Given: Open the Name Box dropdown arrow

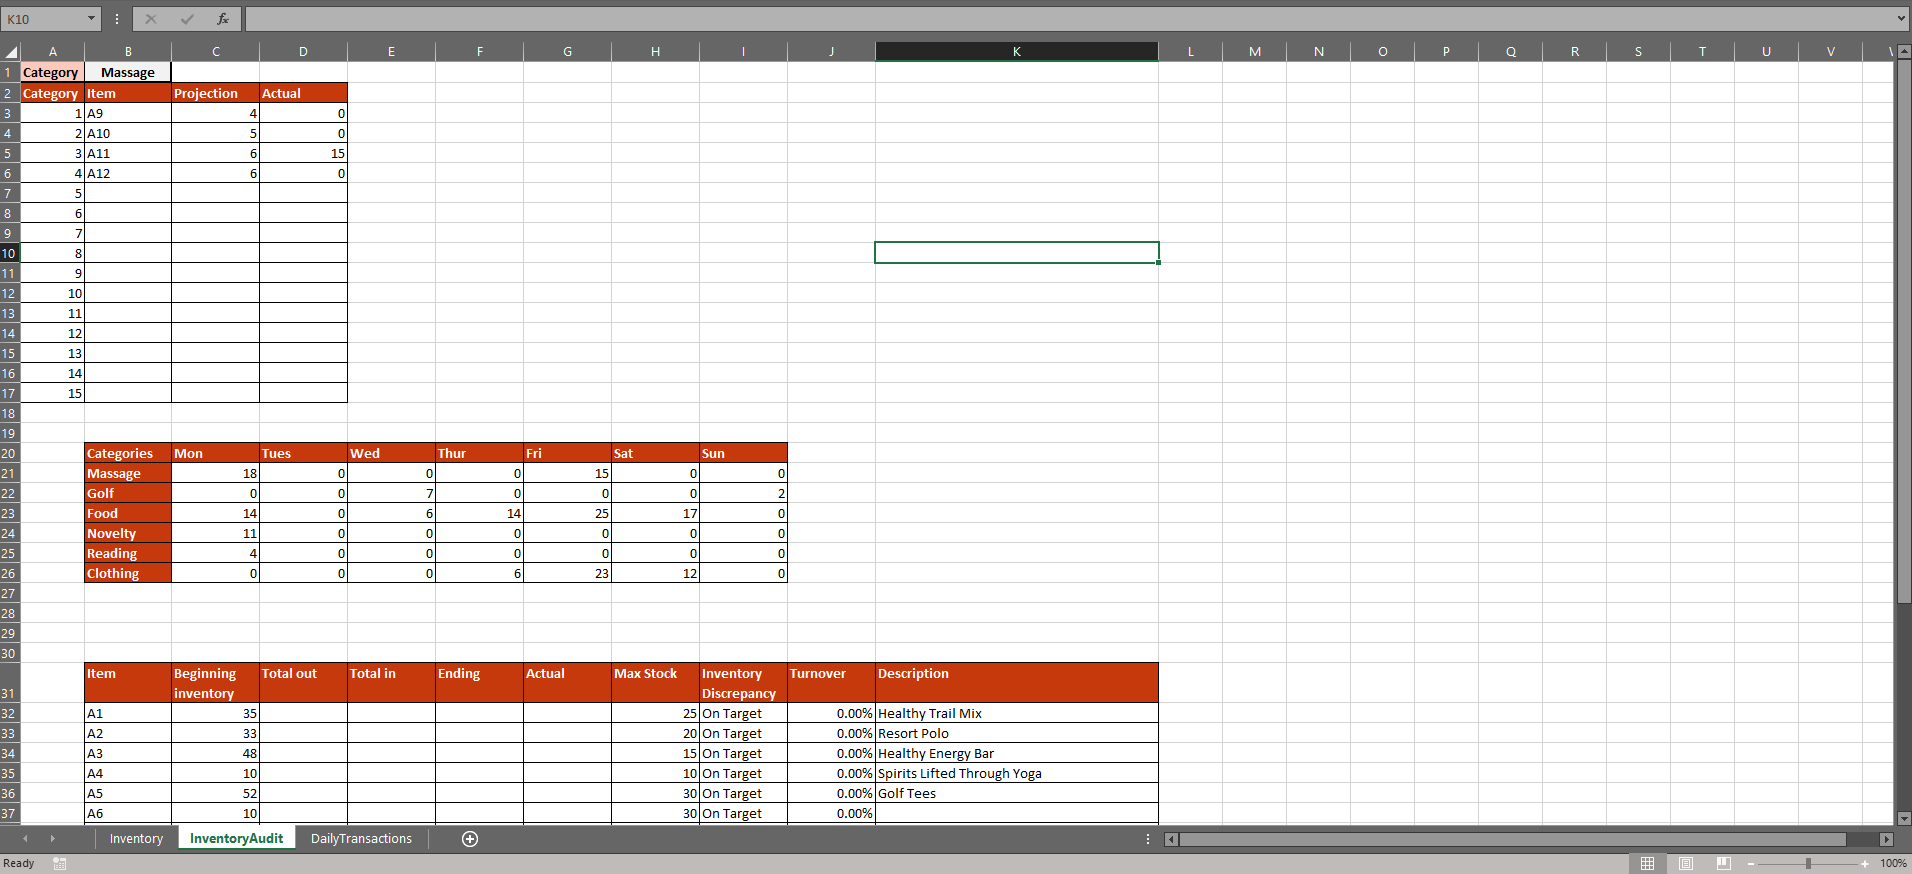Looking at the screenshot, I should click(x=91, y=19).
